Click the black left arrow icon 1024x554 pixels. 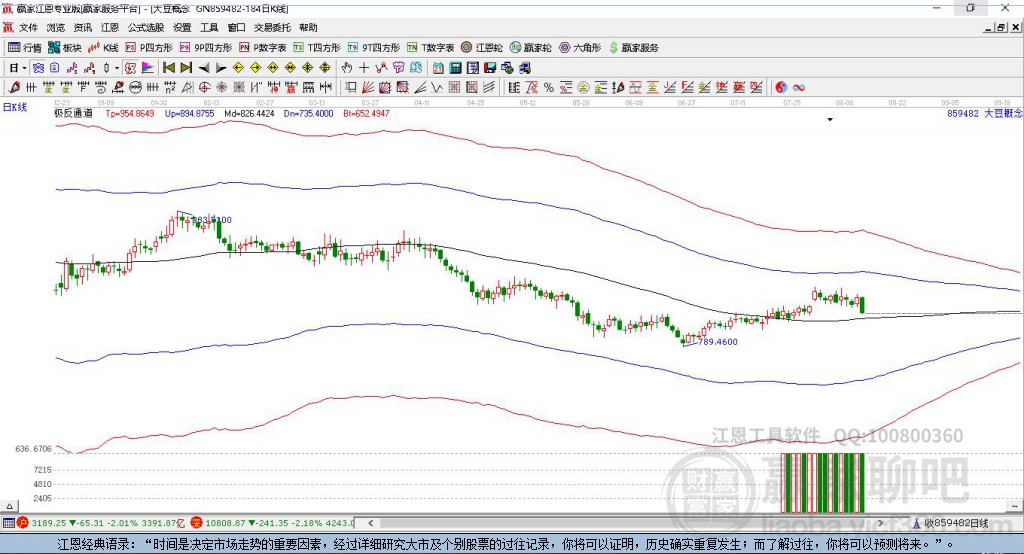click(x=204, y=68)
